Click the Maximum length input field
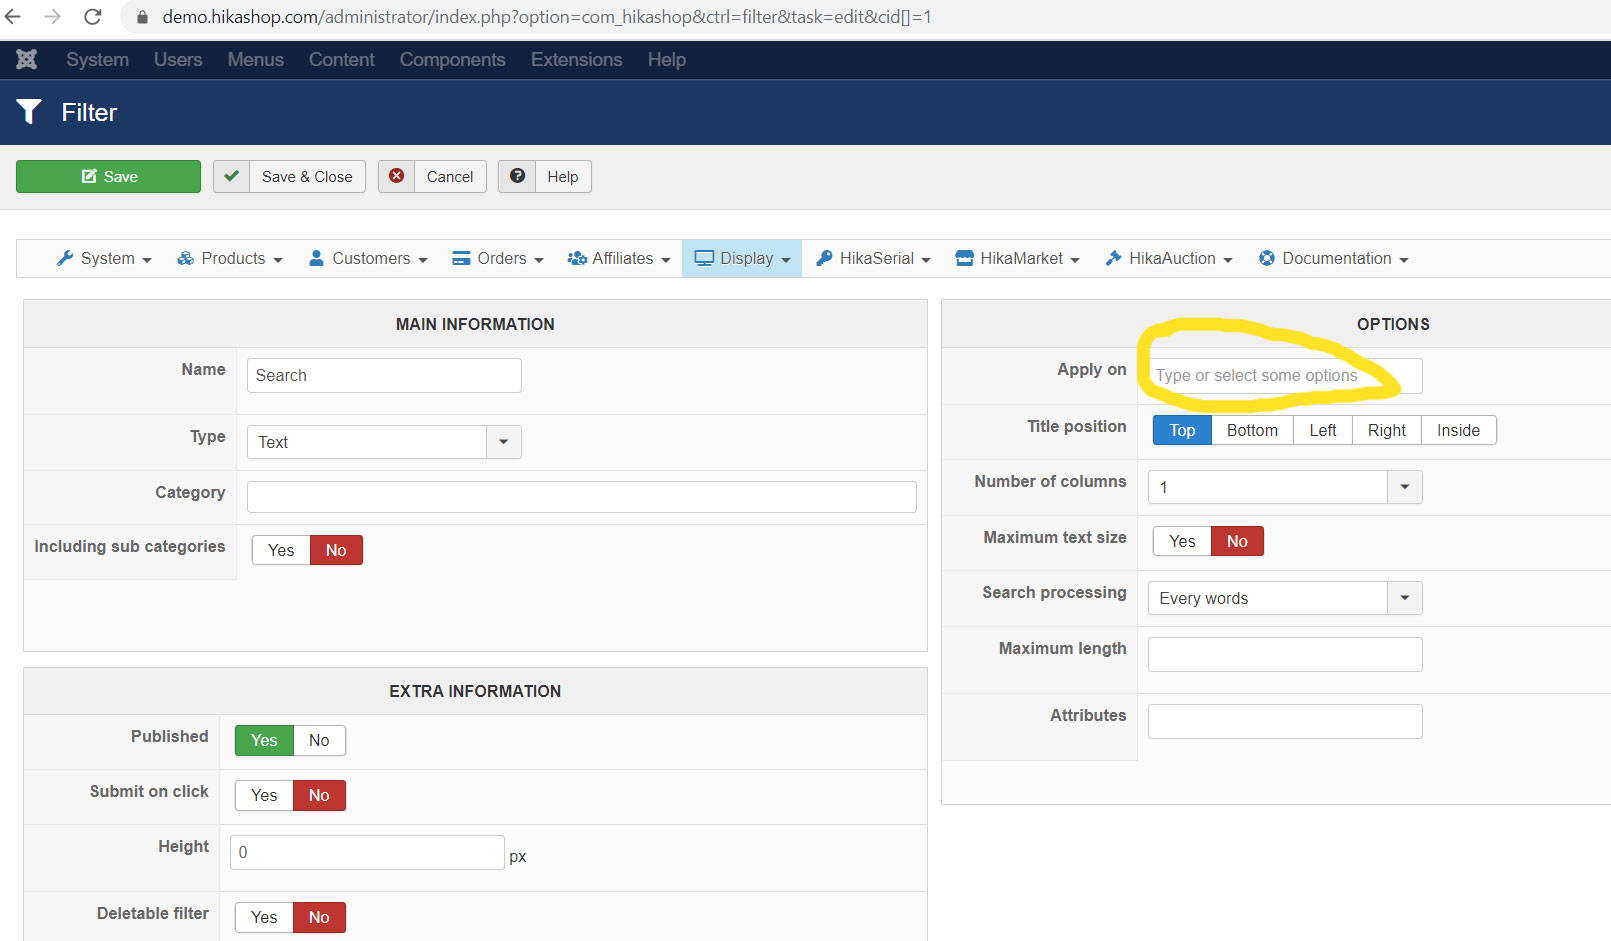 point(1285,654)
